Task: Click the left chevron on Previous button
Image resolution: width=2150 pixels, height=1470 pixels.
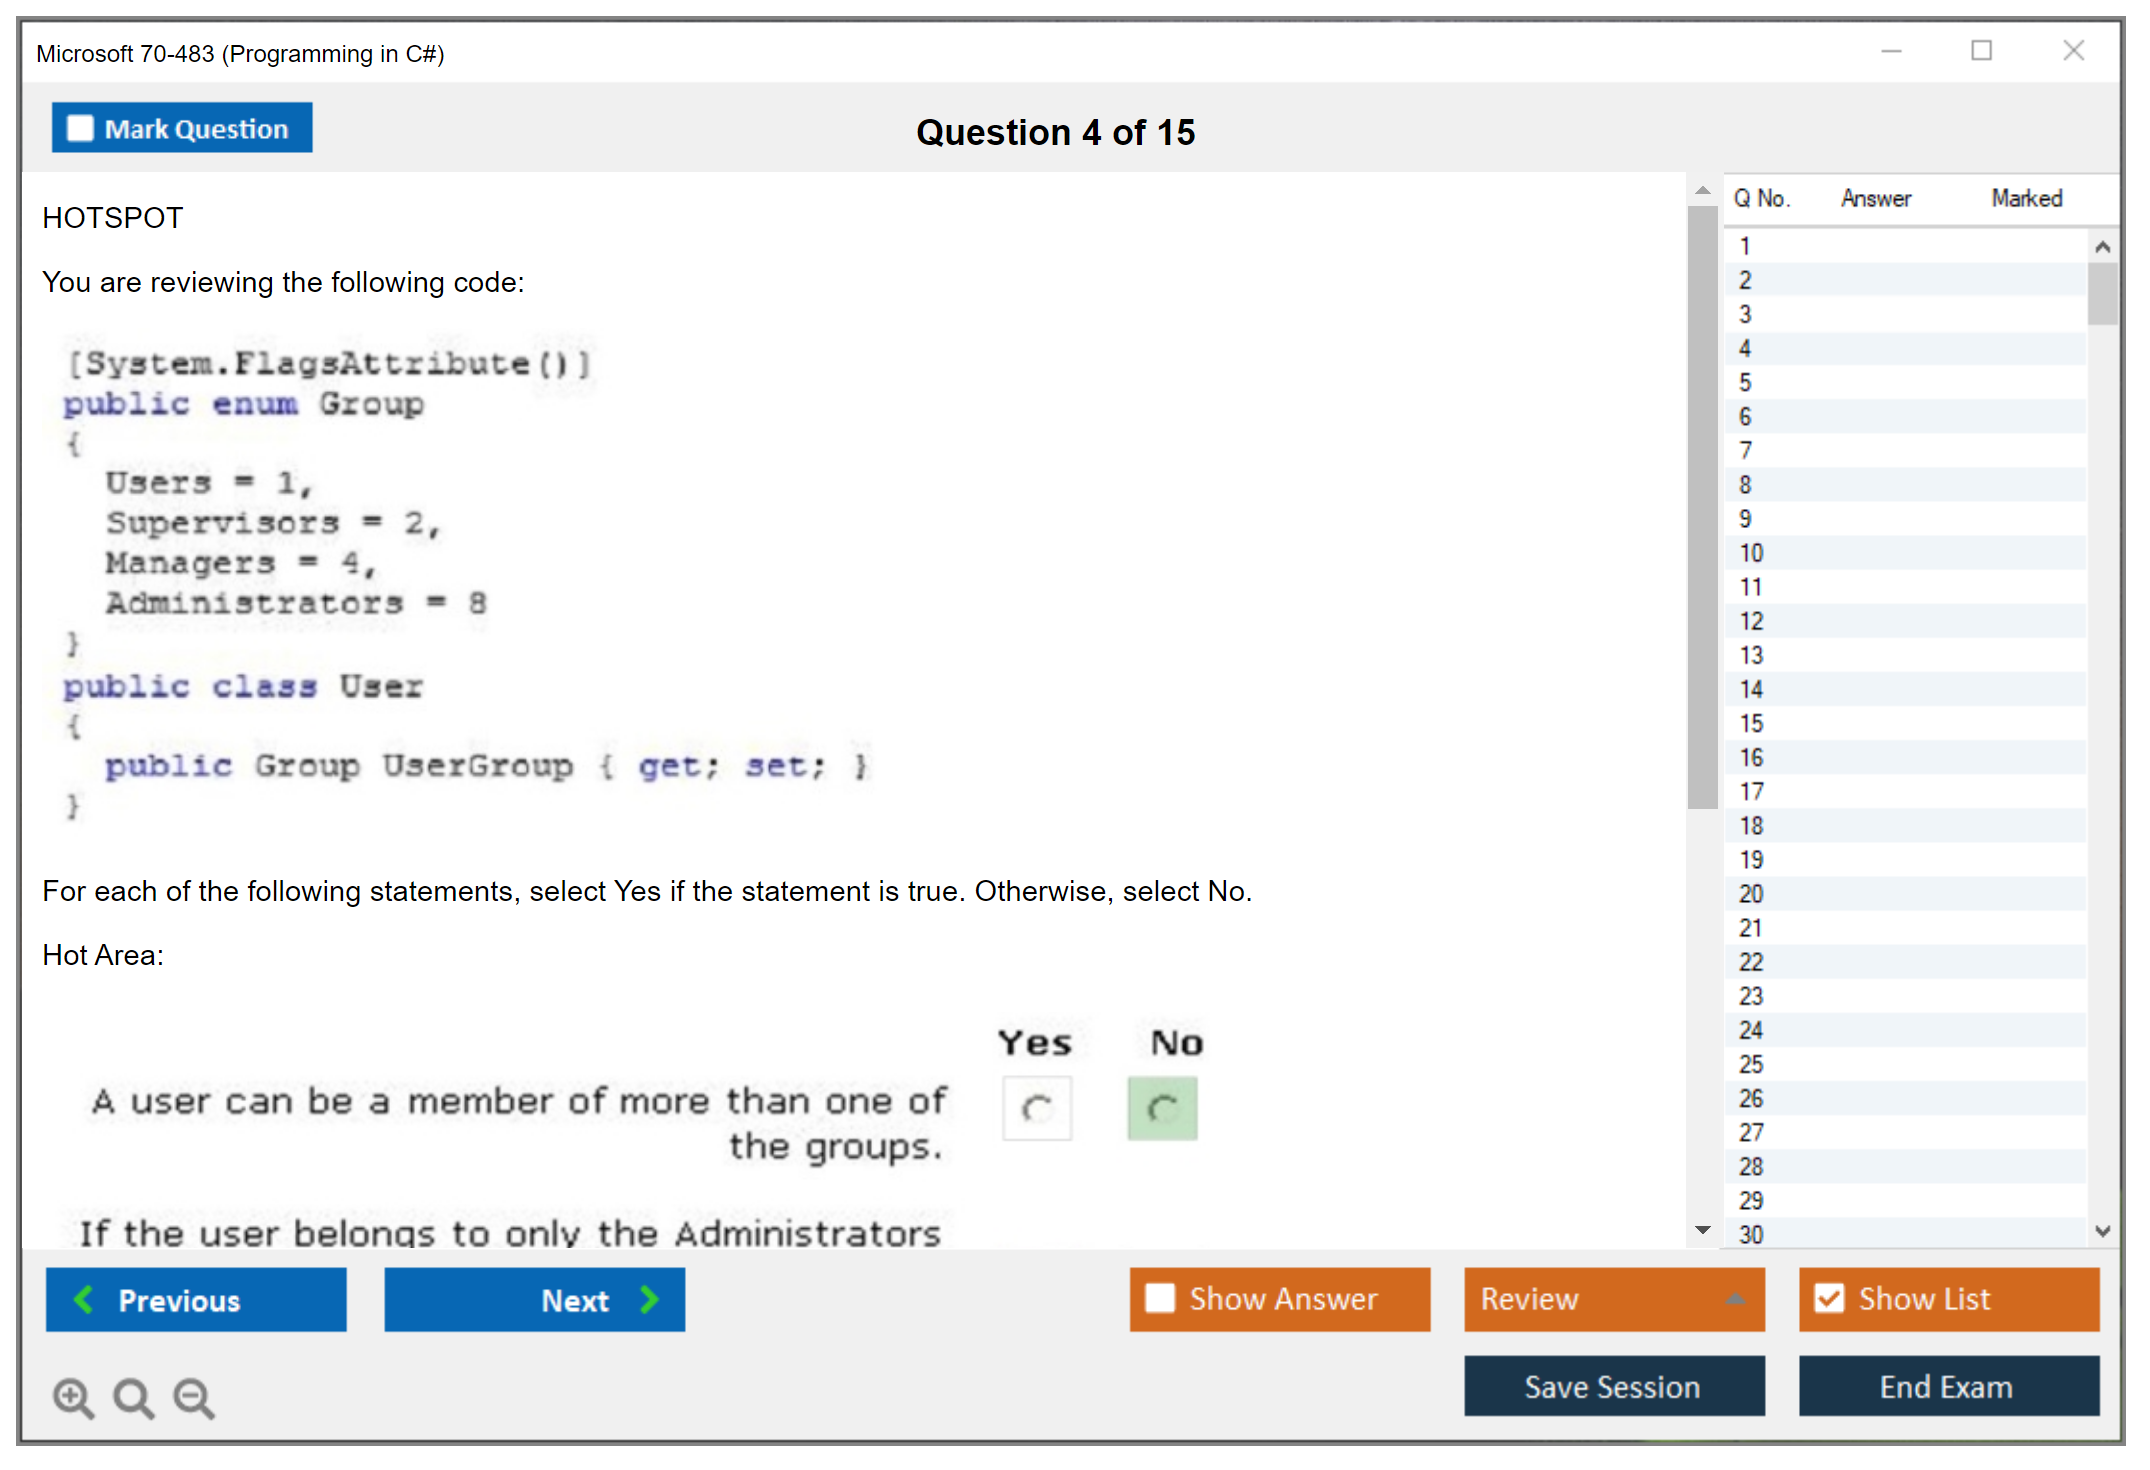Action: coord(84,1299)
